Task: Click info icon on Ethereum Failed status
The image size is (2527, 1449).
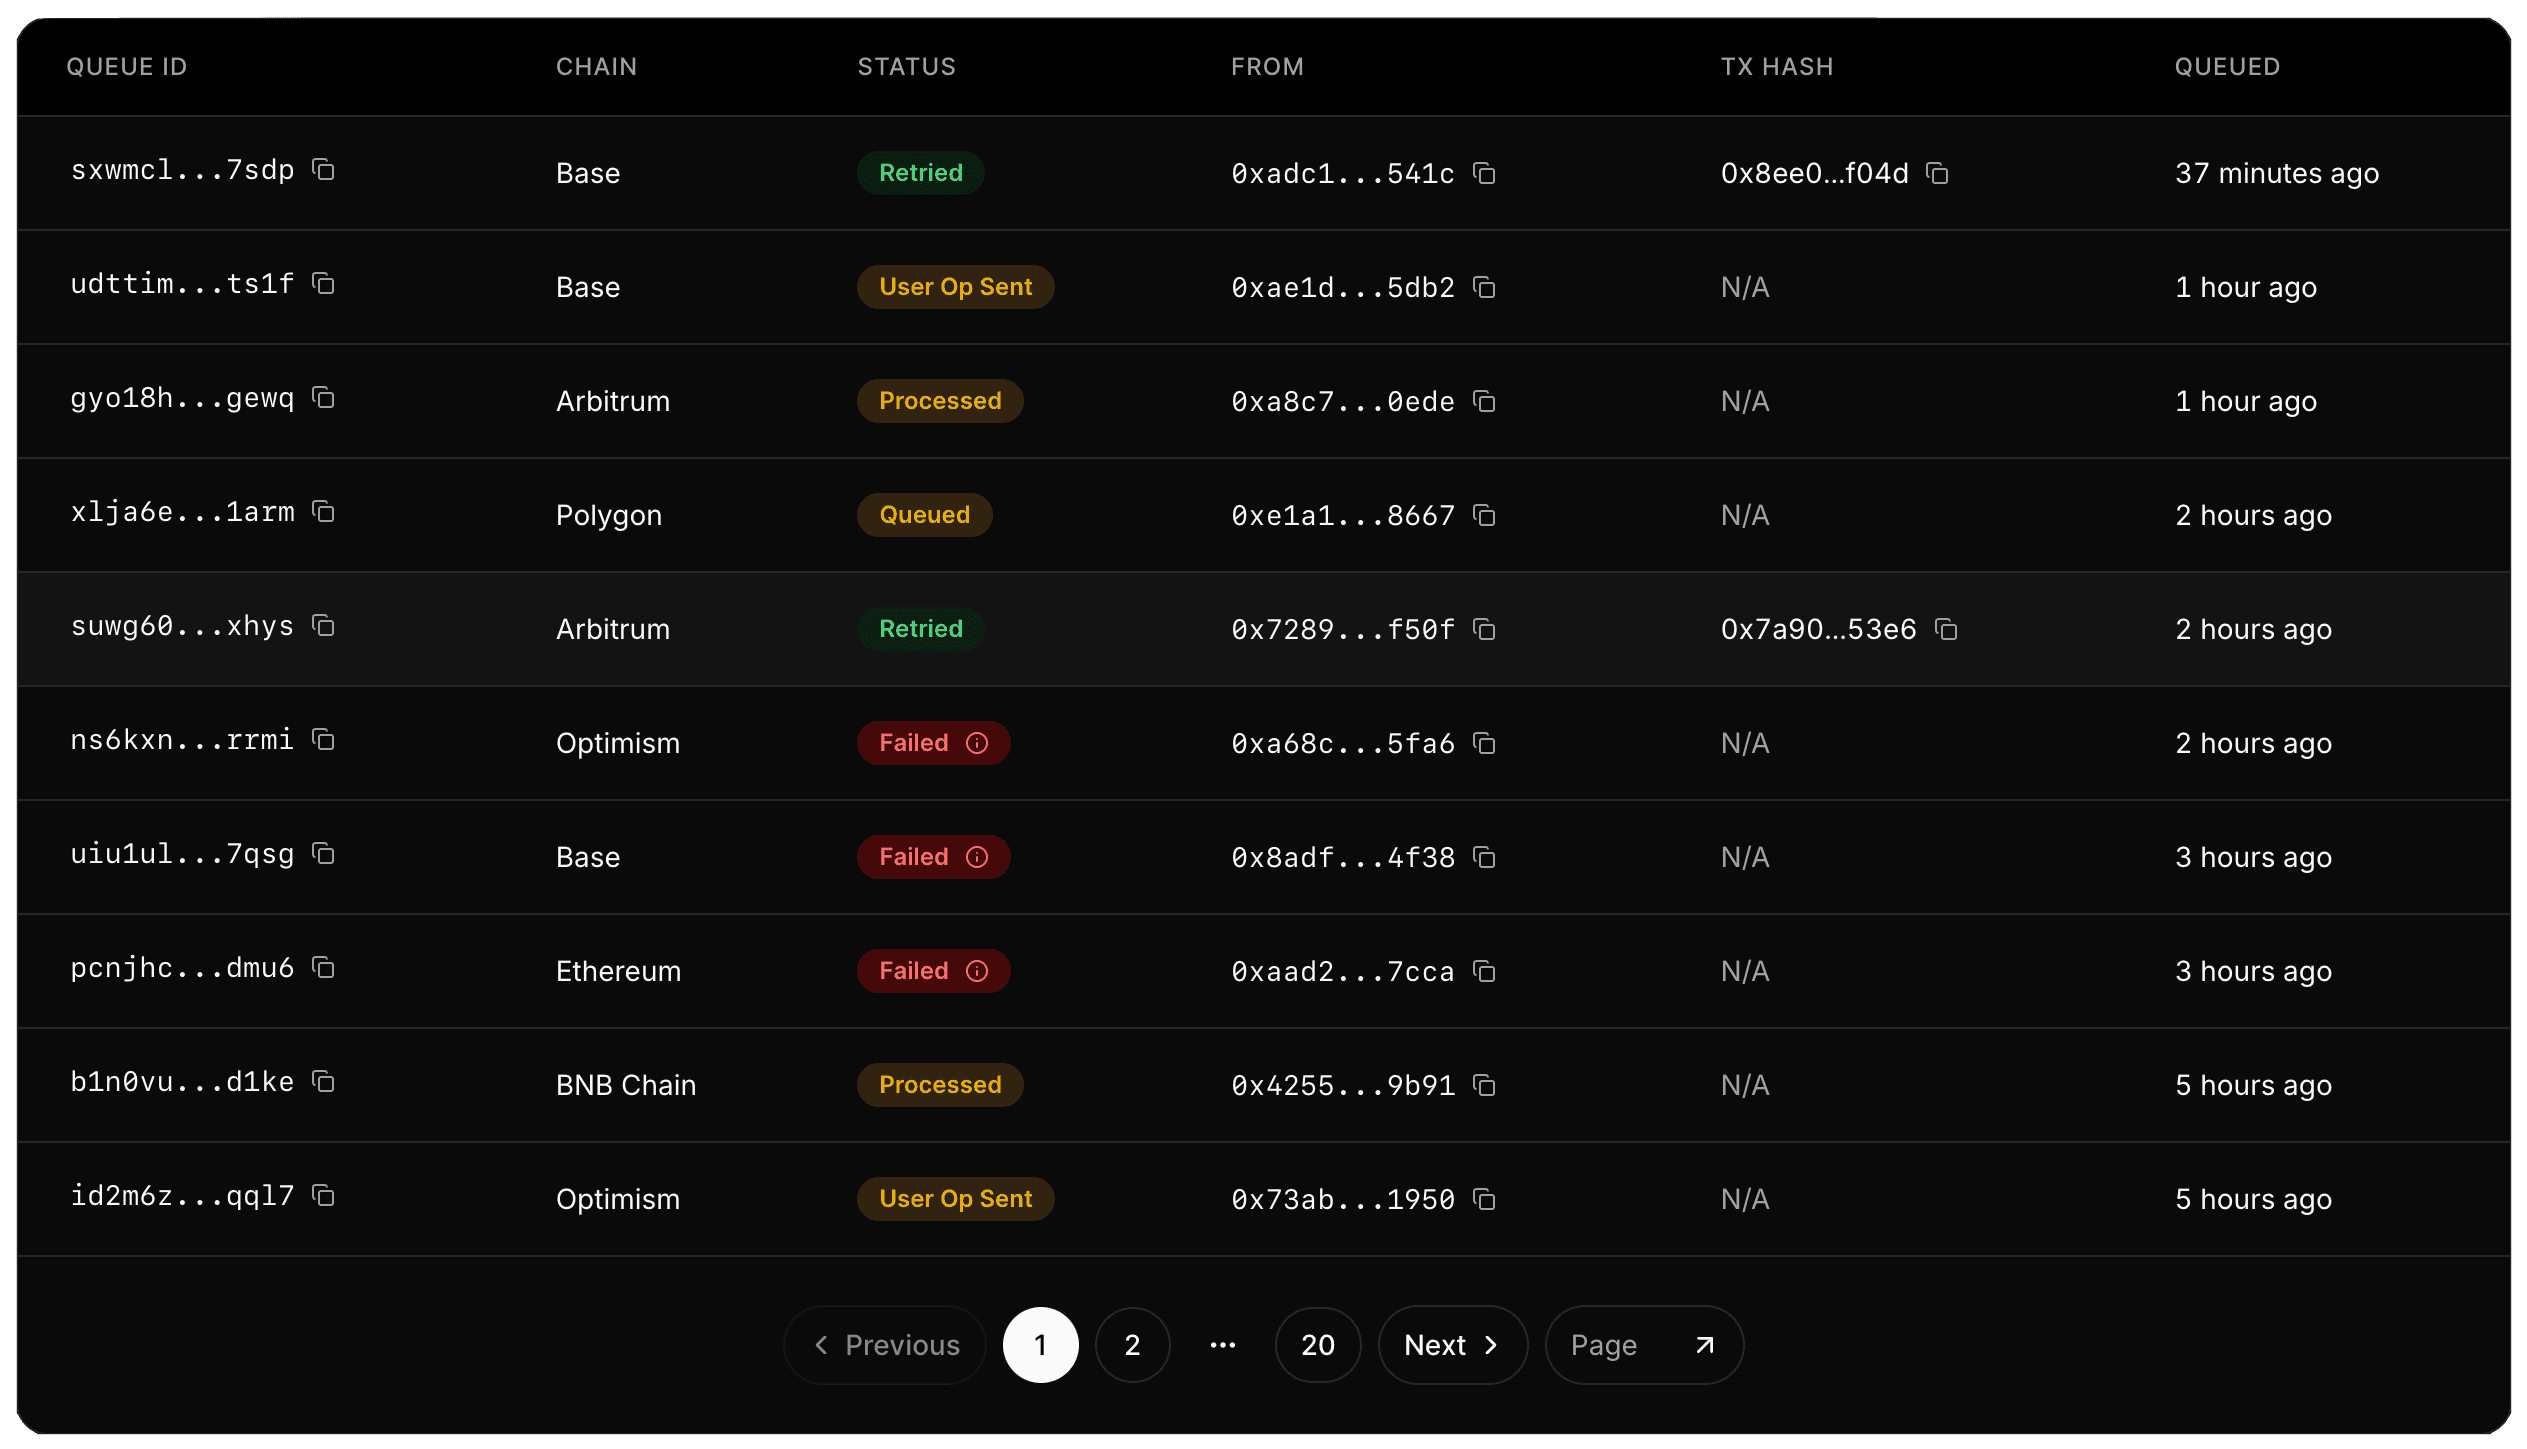Action: [977, 971]
